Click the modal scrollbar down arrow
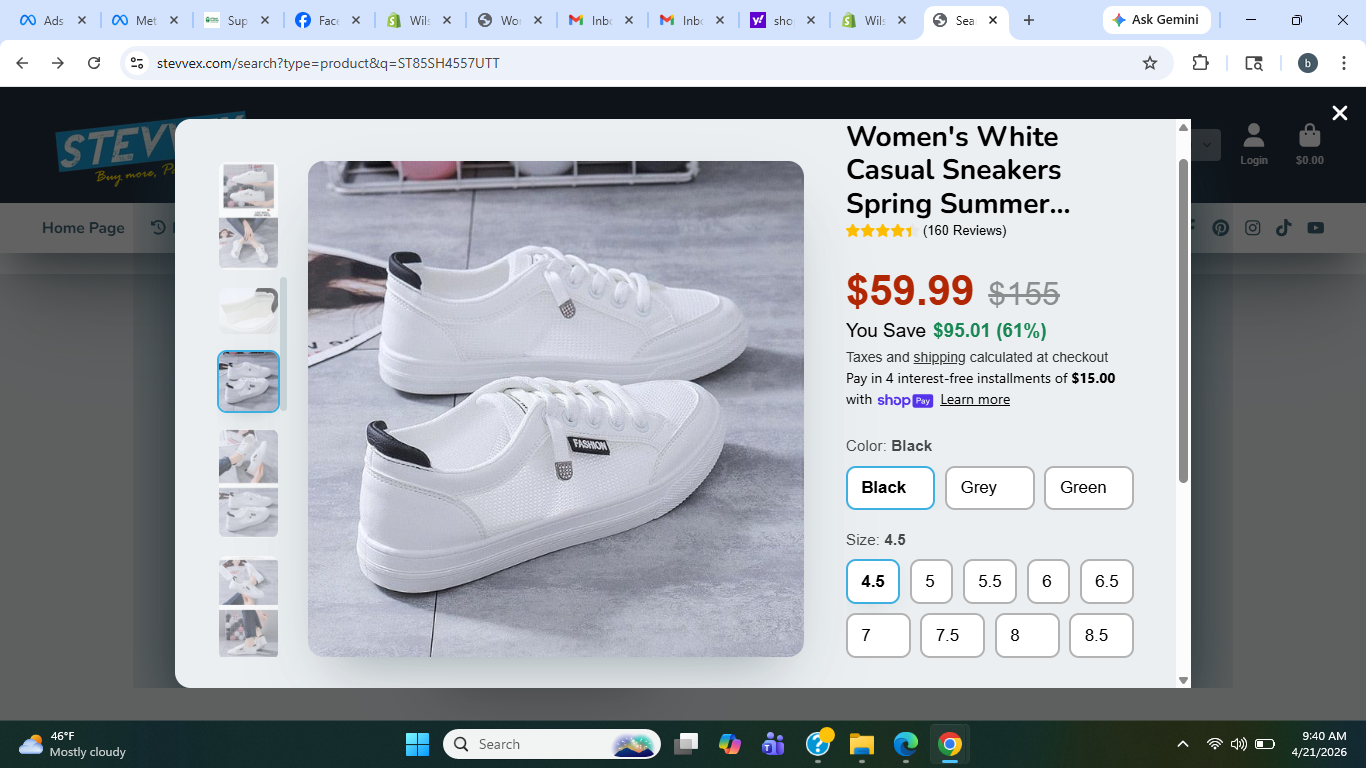Screen dimensions: 1366x768 (1184, 680)
